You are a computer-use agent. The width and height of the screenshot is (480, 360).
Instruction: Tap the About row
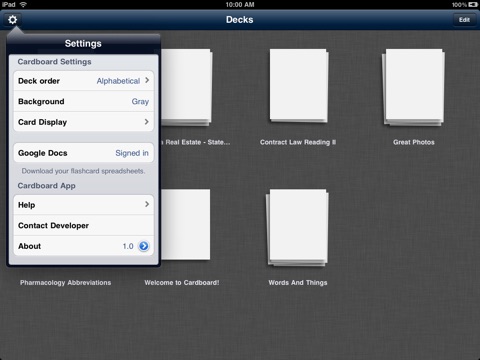click(x=84, y=246)
